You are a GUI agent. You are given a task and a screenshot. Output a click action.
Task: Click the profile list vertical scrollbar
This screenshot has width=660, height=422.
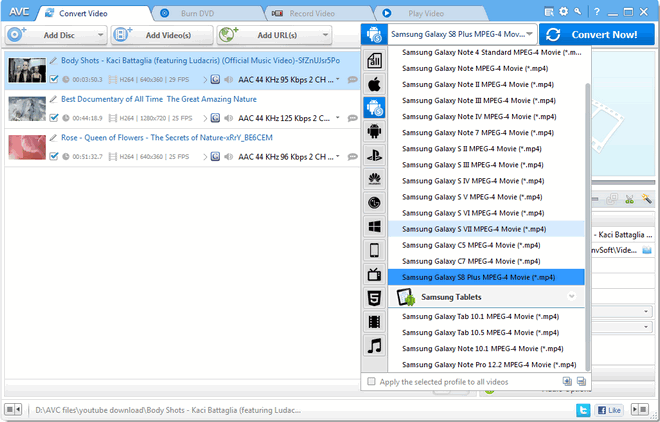pos(588,227)
